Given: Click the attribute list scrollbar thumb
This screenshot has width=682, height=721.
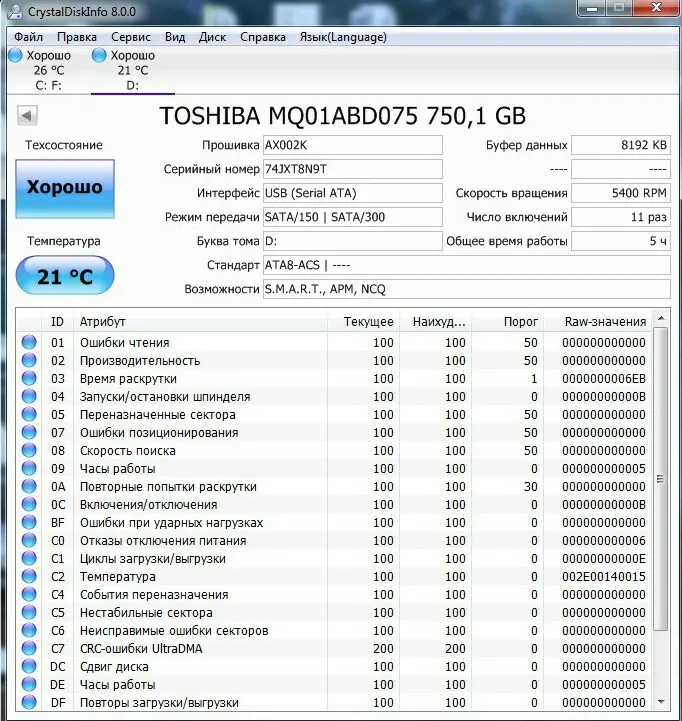Looking at the screenshot, I should tap(661, 479).
